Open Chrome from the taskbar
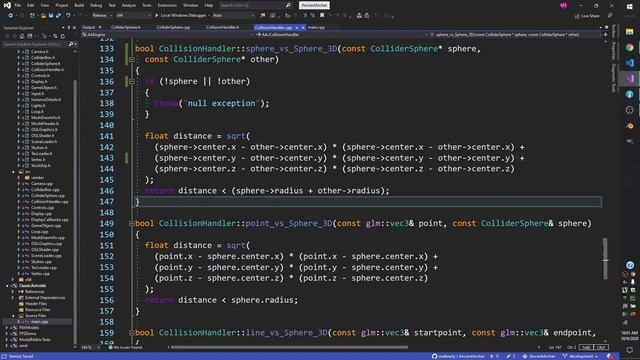Viewport: 640px width, 360px height. pos(629,47)
